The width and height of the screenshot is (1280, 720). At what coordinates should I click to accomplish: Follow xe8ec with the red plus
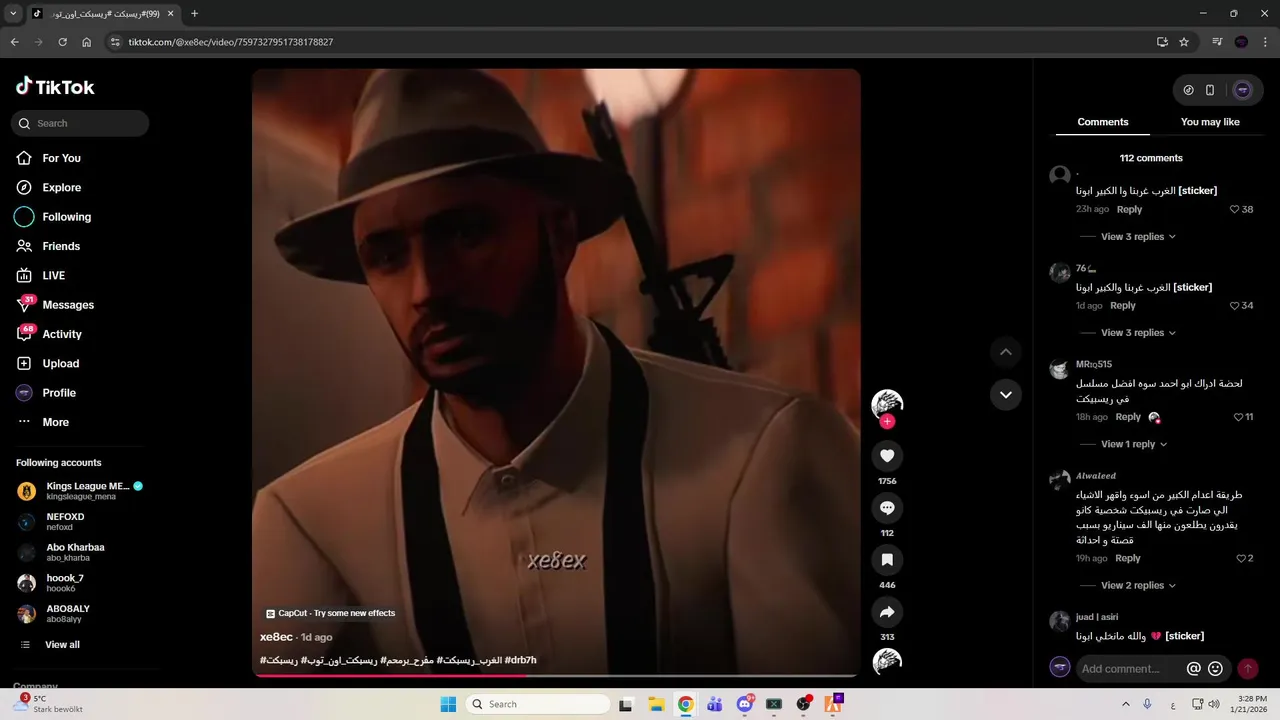tap(887, 422)
